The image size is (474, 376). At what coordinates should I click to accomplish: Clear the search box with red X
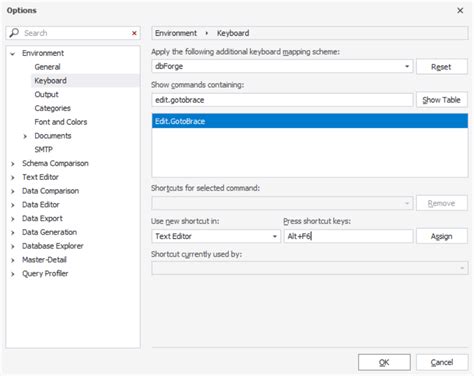pos(134,33)
